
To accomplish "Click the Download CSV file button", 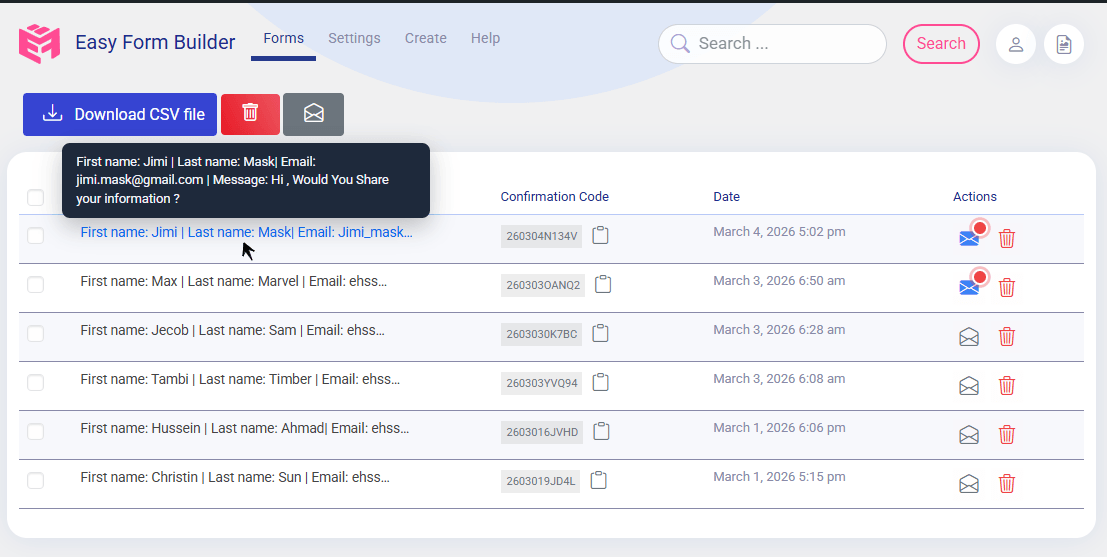I will (x=120, y=114).
